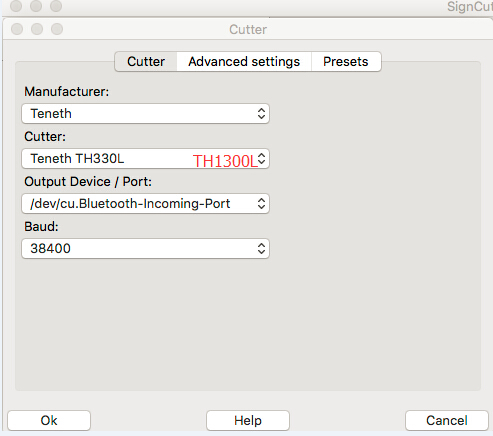
Task: Open the Advanced settings tab
Action: click(244, 62)
